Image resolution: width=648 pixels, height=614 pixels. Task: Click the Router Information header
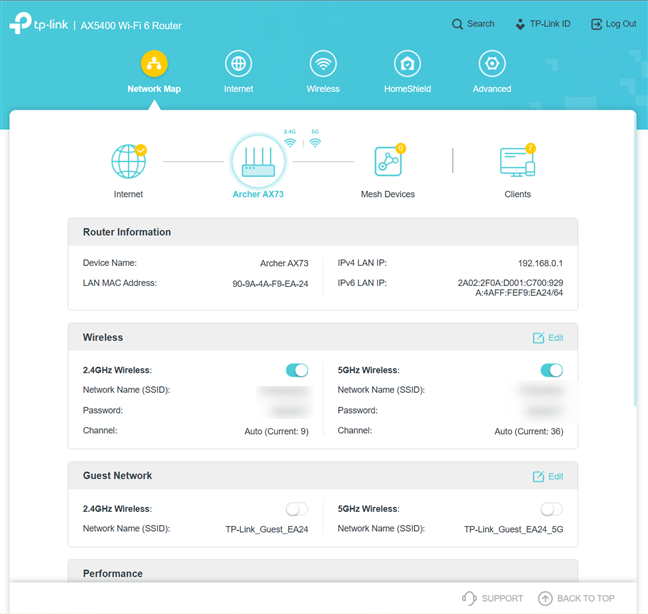323,232
